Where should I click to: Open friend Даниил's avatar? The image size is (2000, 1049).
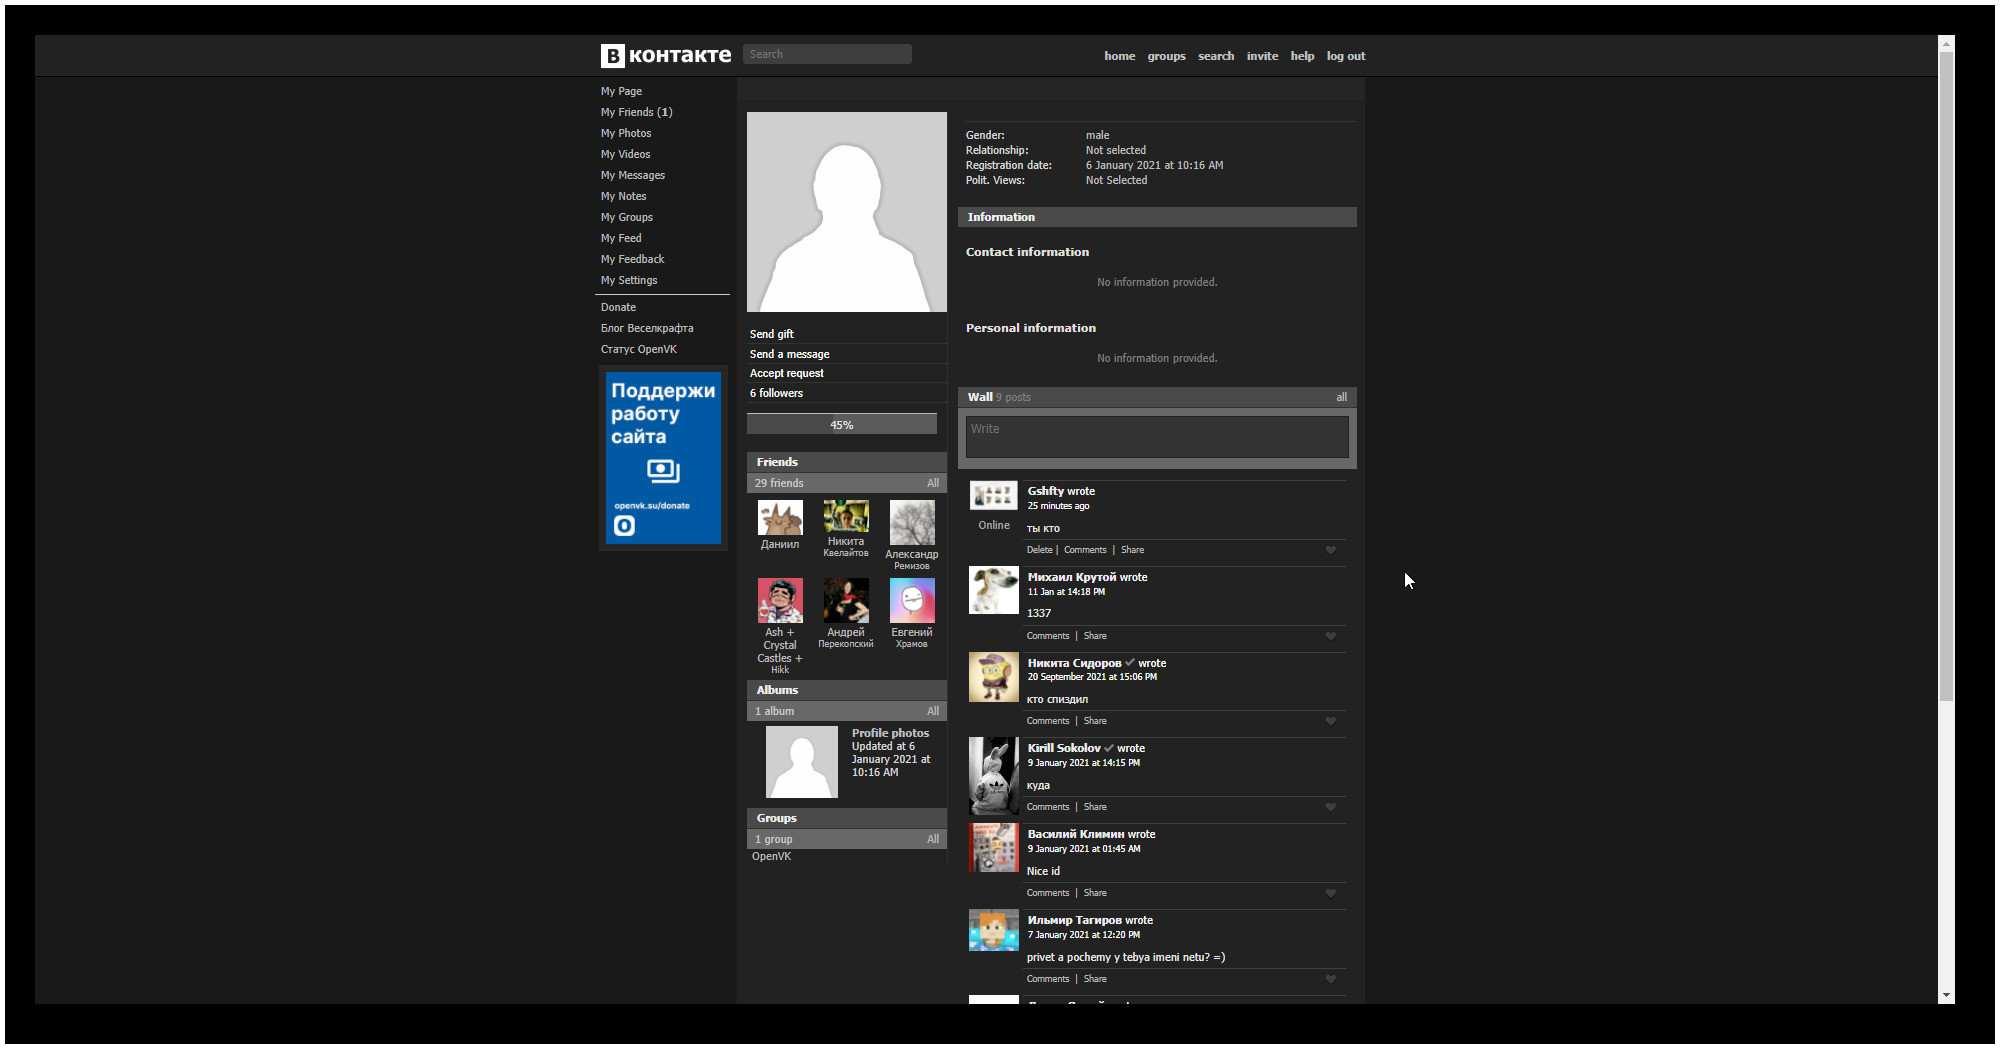pyautogui.click(x=780, y=518)
